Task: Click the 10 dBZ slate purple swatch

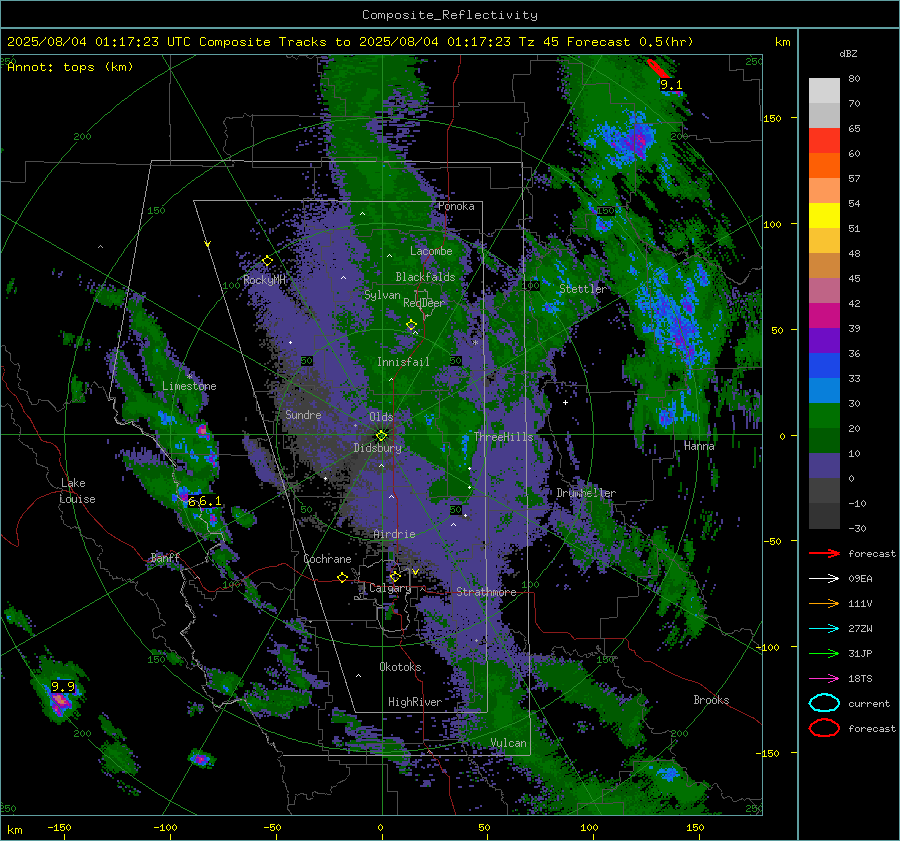Action: coord(824,466)
